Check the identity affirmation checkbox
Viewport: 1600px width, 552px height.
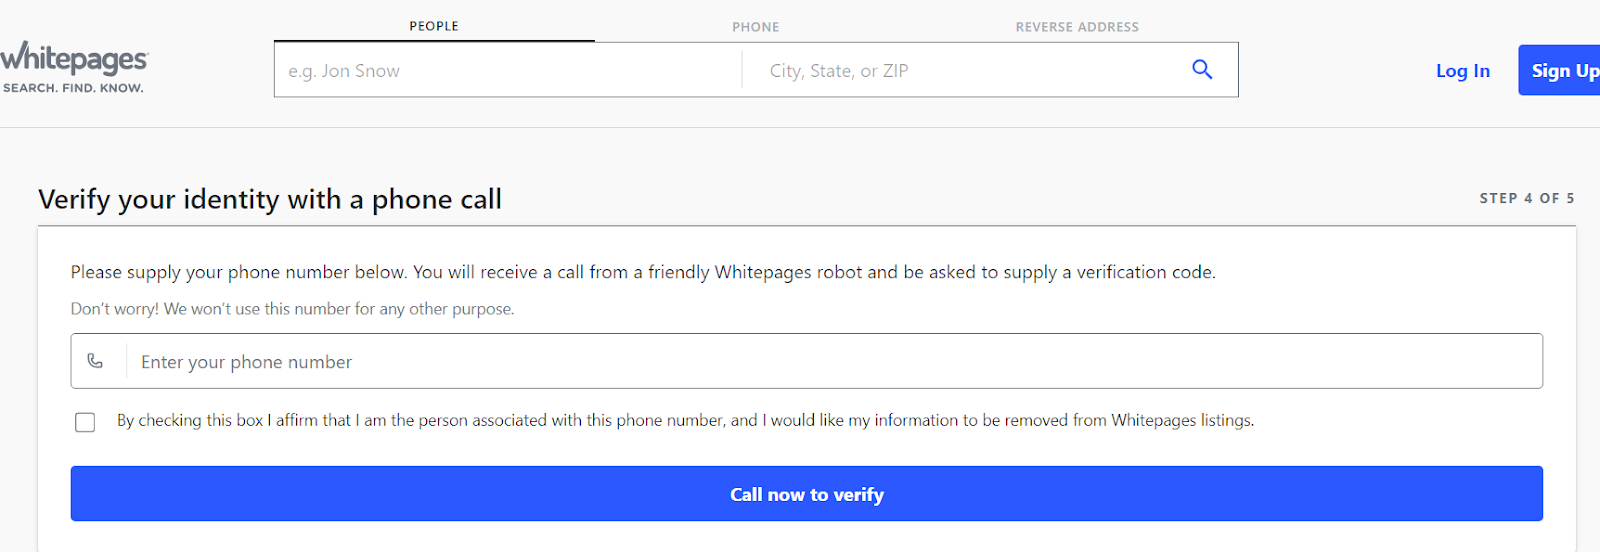pyautogui.click(x=85, y=422)
